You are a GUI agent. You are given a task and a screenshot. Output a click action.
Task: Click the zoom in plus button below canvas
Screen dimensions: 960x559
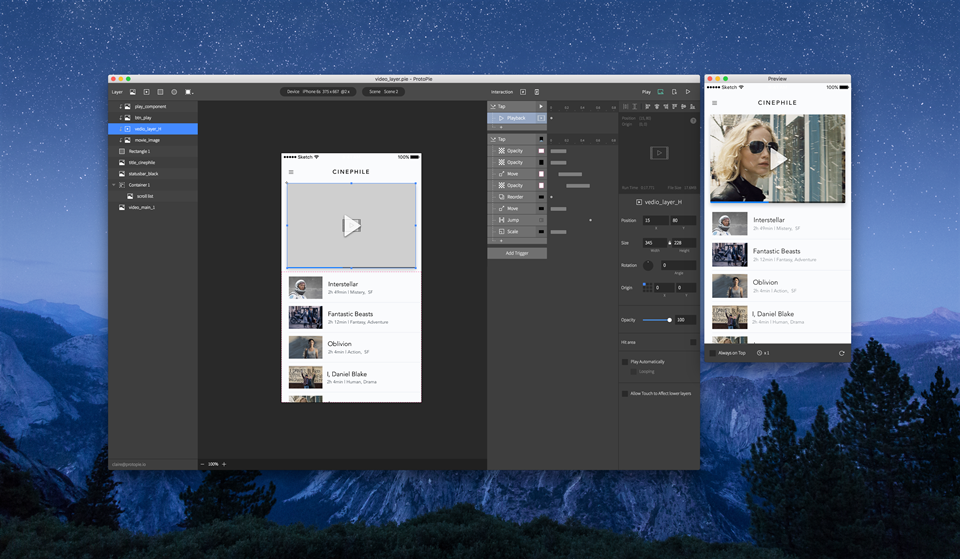[x=224, y=464]
